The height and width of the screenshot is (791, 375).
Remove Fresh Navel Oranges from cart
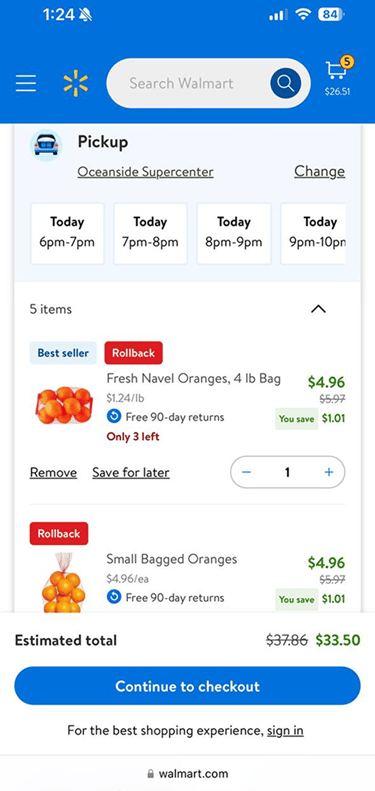[x=53, y=473]
